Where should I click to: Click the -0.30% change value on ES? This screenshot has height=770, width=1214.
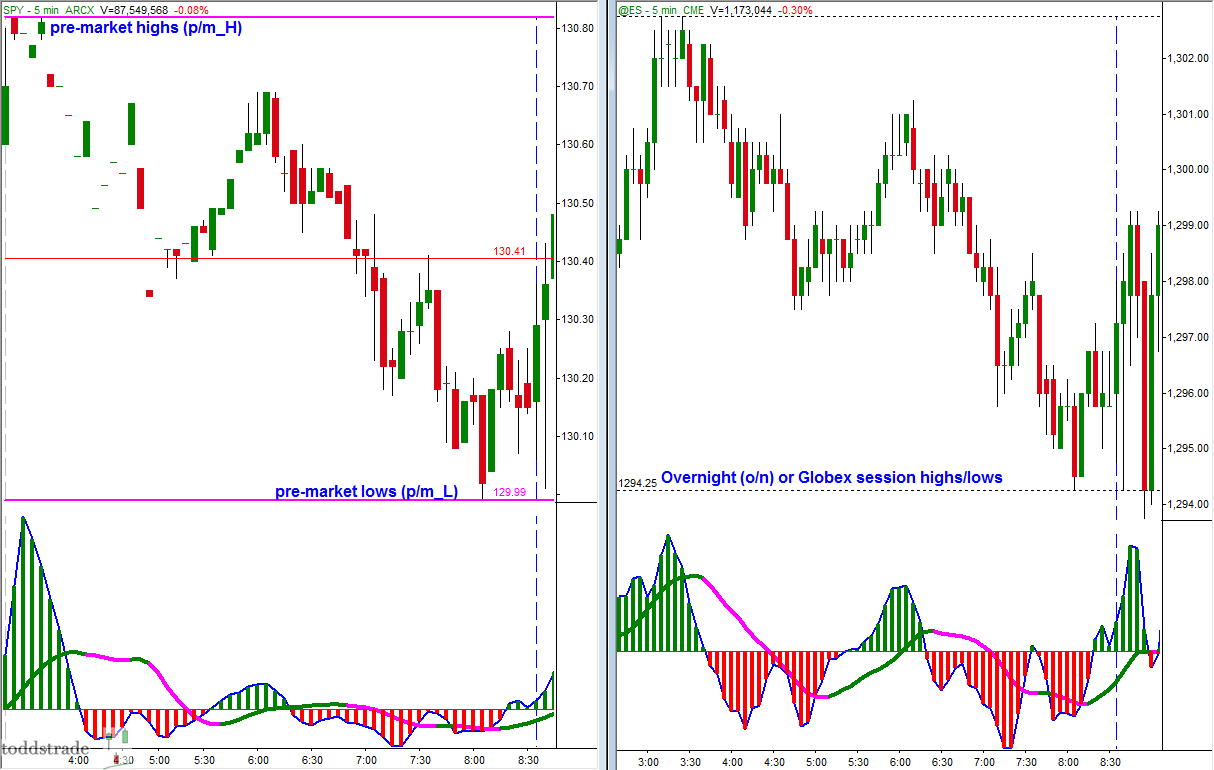click(x=796, y=9)
